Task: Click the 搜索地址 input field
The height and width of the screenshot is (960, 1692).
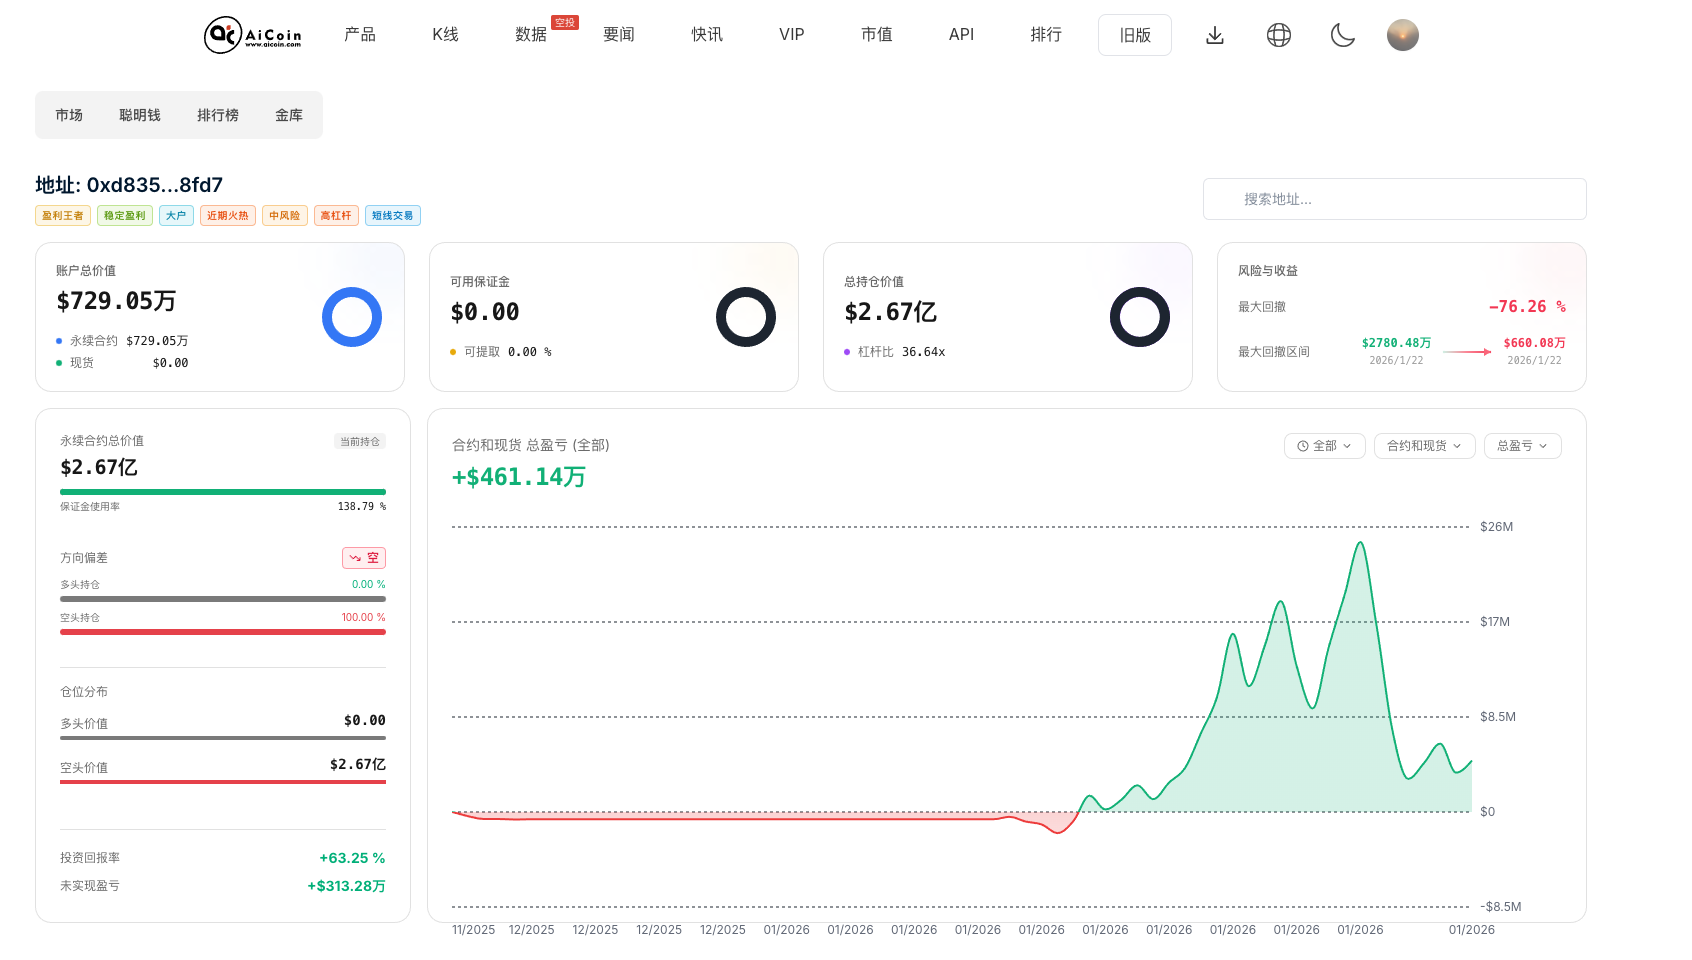Action: (x=1394, y=199)
